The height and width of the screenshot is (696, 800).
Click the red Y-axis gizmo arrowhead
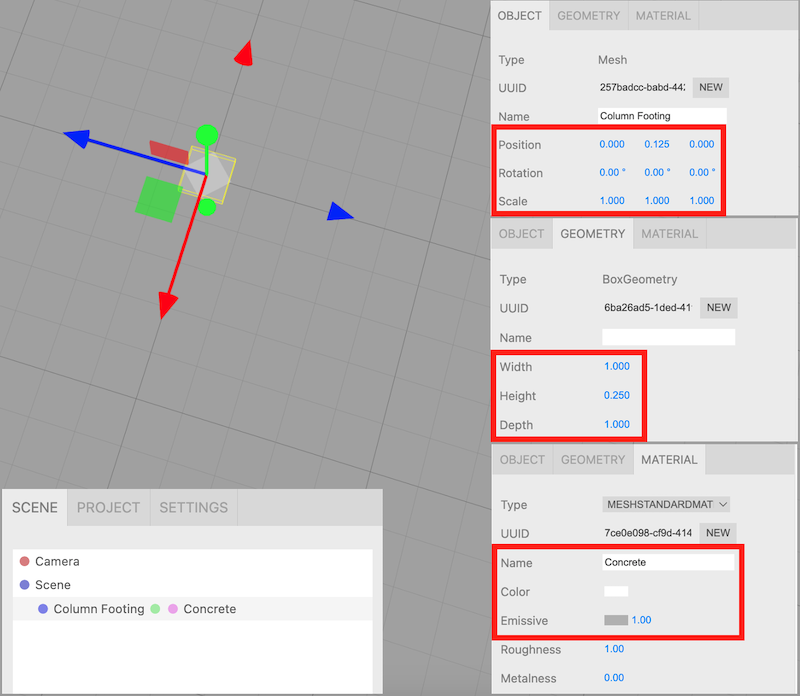click(243, 54)
